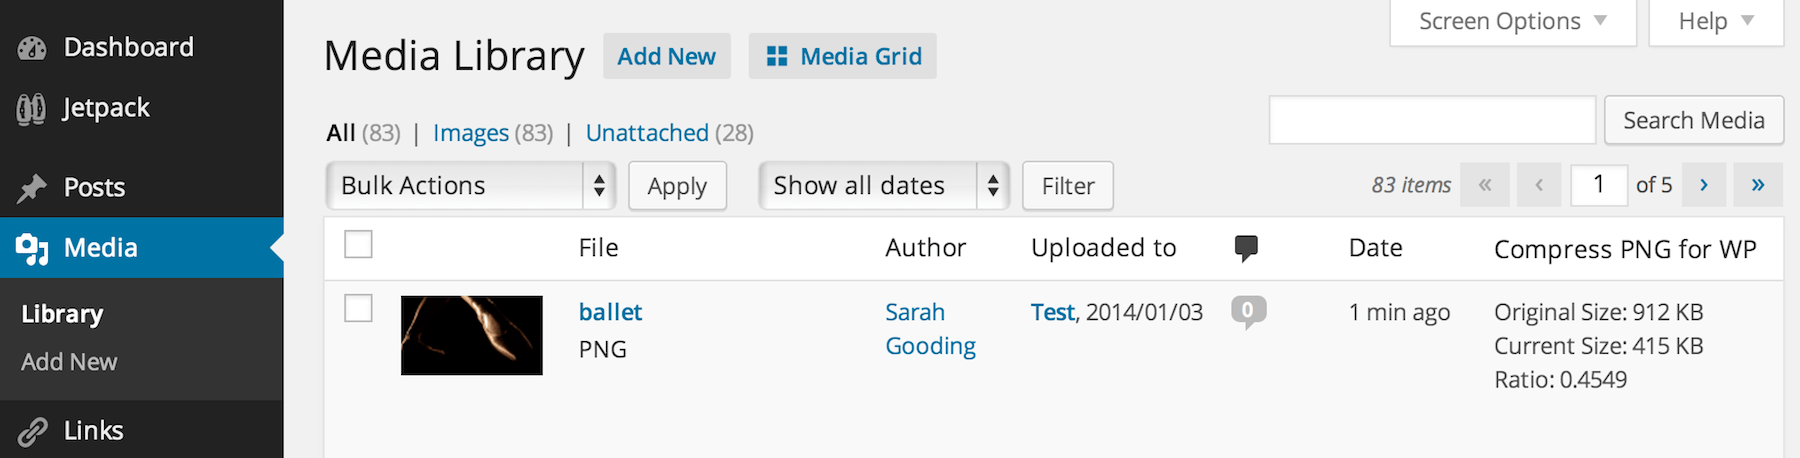Check the ballet row checkbox
1800x458 pixels.
click(358, 308)
